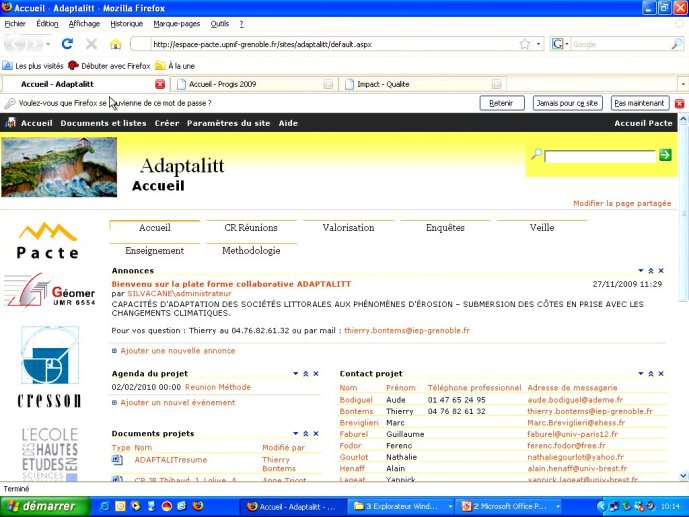Click the Pas maintenant button
The image size is (689, 517).
[x=639, y=103]
